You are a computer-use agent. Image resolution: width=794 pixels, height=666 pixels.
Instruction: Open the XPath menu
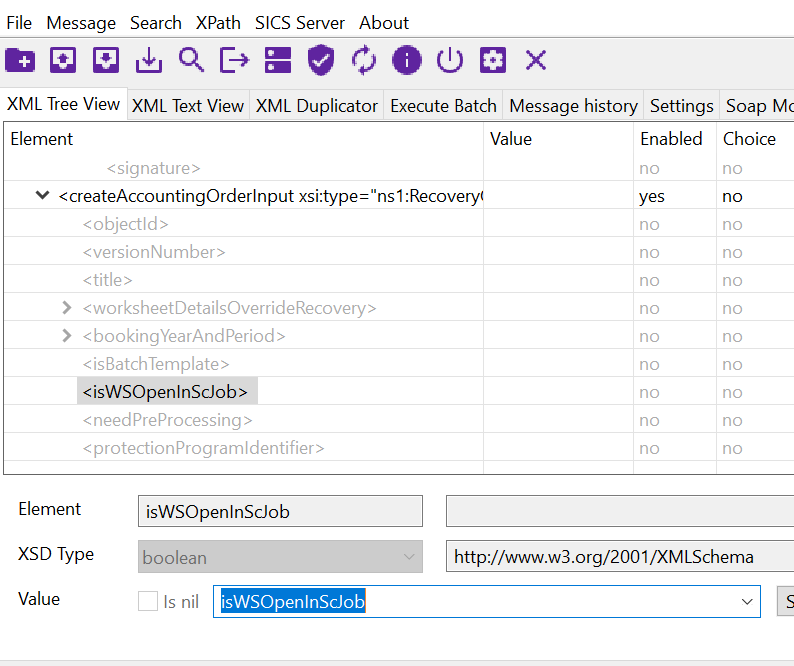pyautogui.click(x=218, y=22)
